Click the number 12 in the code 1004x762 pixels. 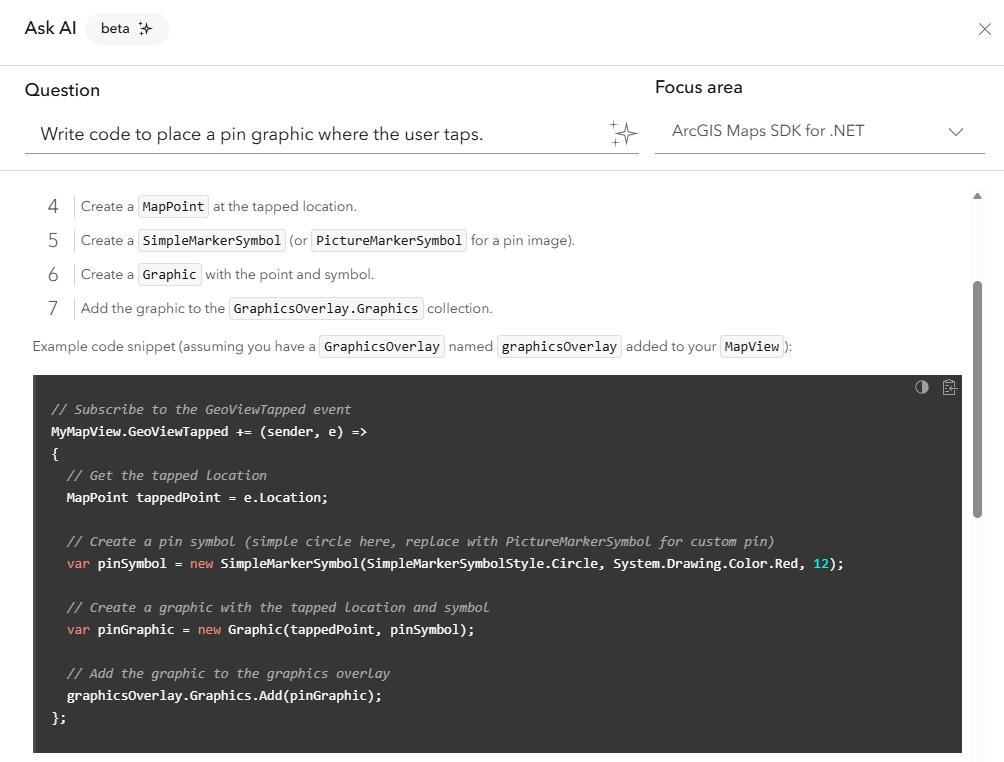[x=821, y=563]
